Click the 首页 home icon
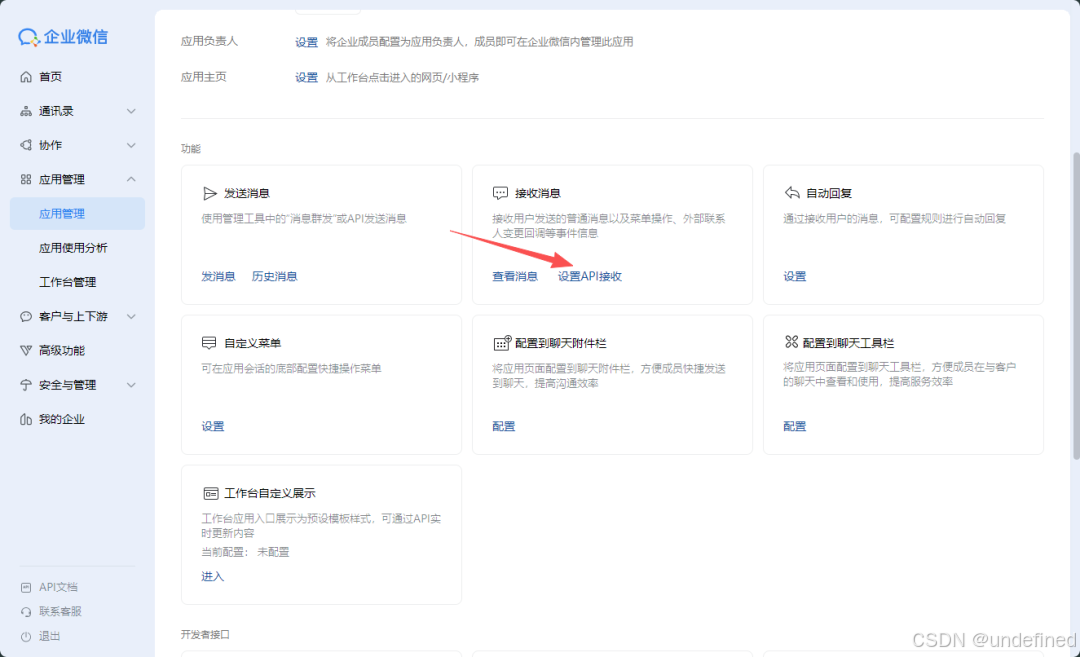Screen dimensions: 1080x657 [x=26, y=76]
